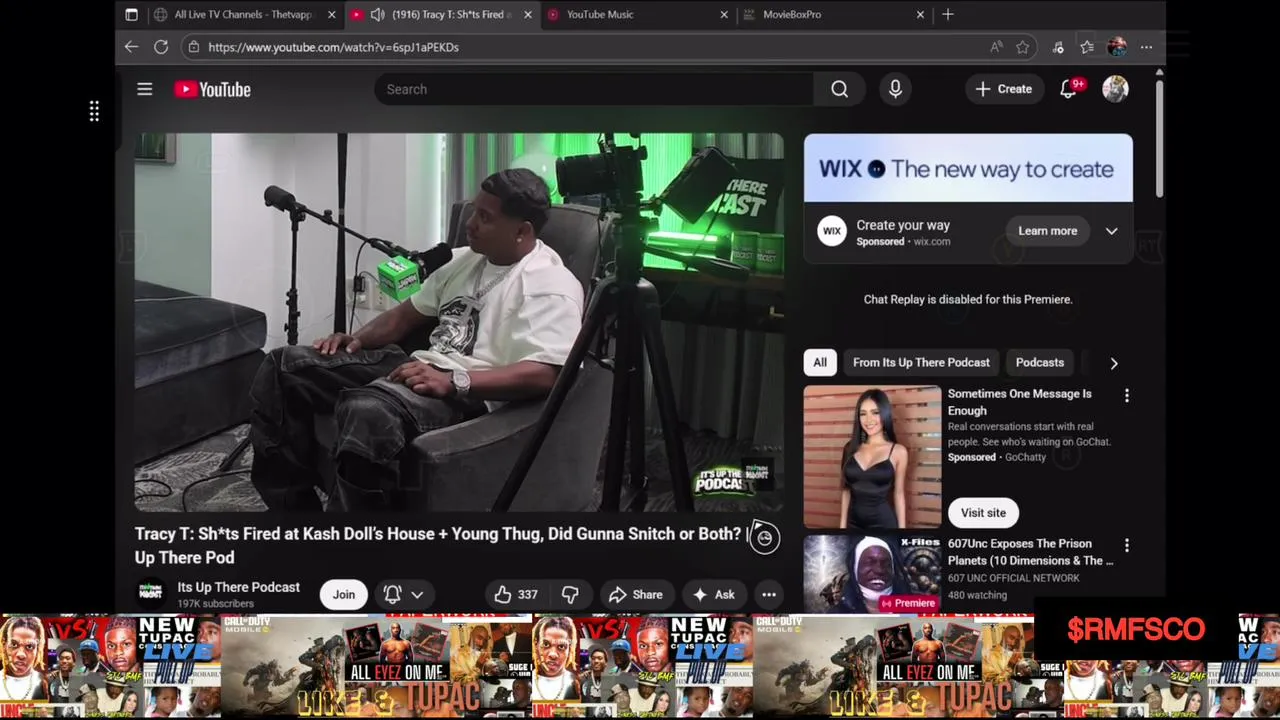Image resolution: width=1280 pixels, height=720 pixels.
Task: Open the YouTube notifications bell
Action: tap(1068, 89)
